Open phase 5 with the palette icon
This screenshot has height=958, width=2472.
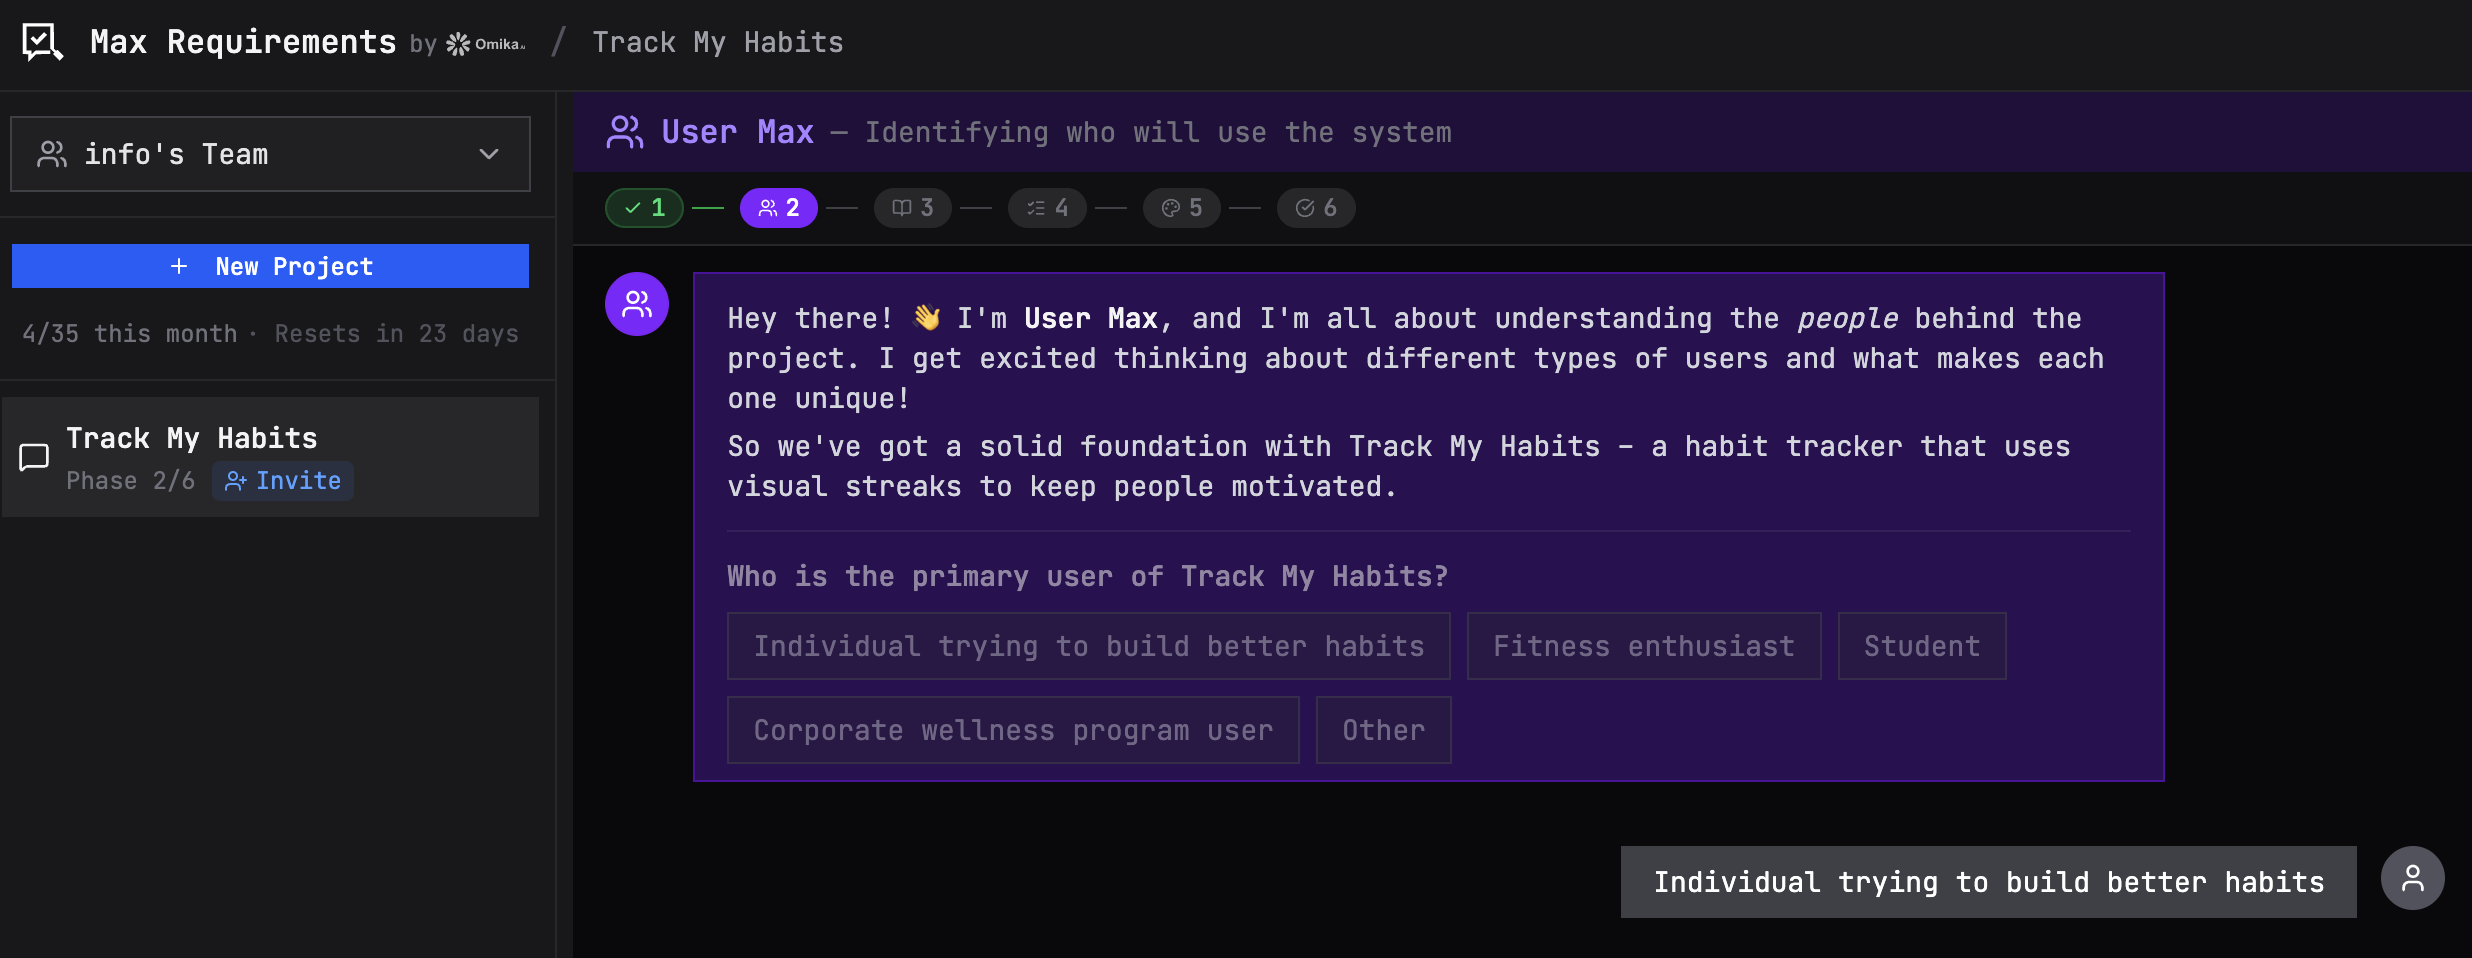[1180, 207]
